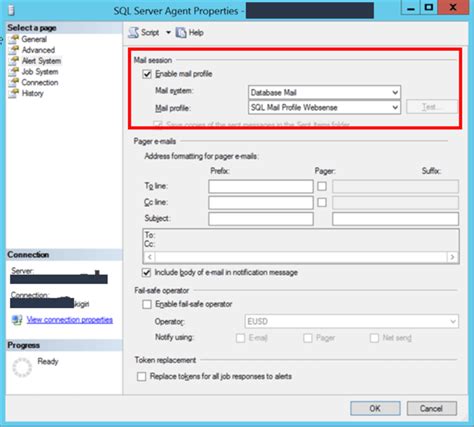
Task: Click the 'Select a page' heading
Action: 32,28
